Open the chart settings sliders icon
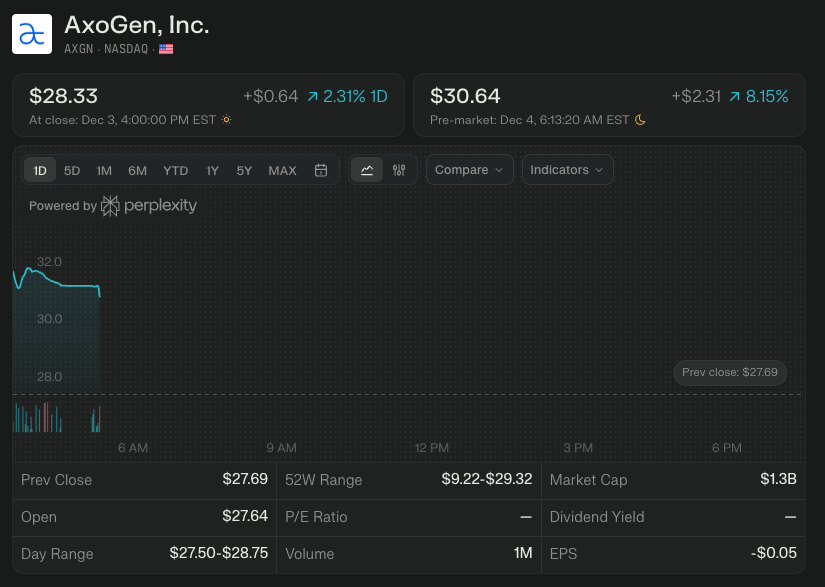Viewport: 825px width, 587px height. pyautogui.click(x=399, y=170)
